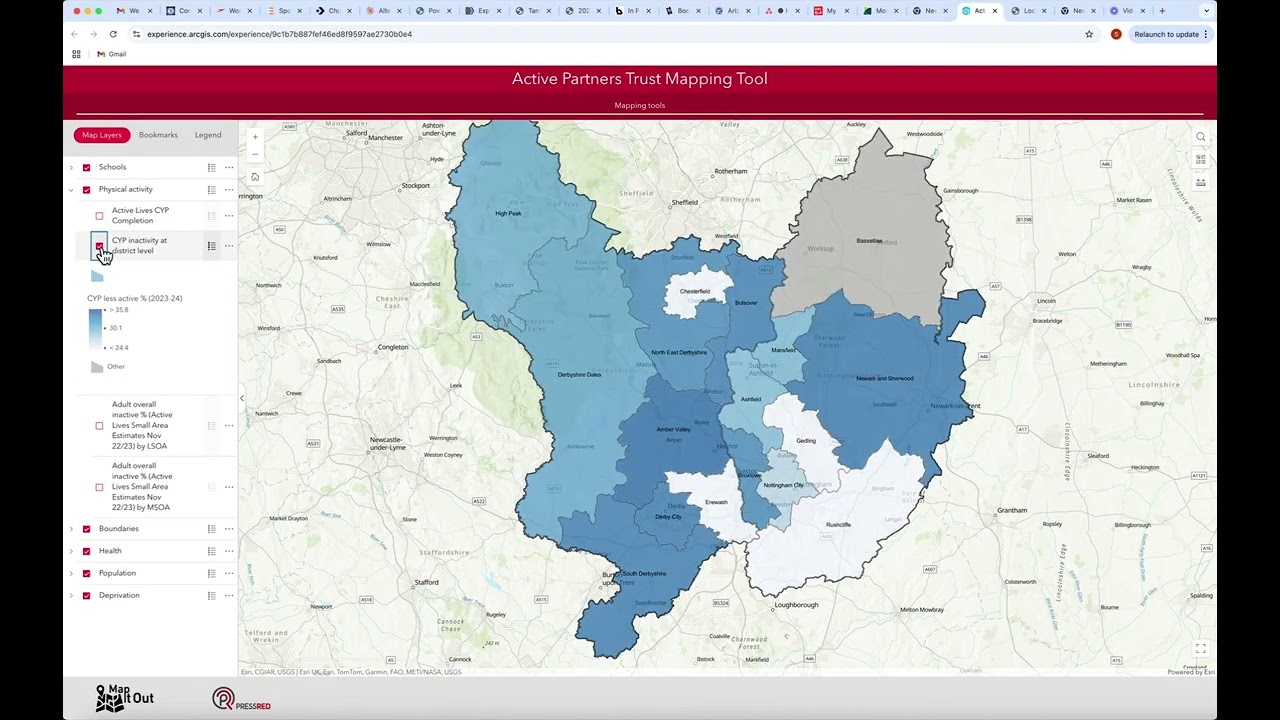The image size is (1280, 720).
Task: Enable Adult overall inactive by MSOA layer
Action: pos(99,487)
